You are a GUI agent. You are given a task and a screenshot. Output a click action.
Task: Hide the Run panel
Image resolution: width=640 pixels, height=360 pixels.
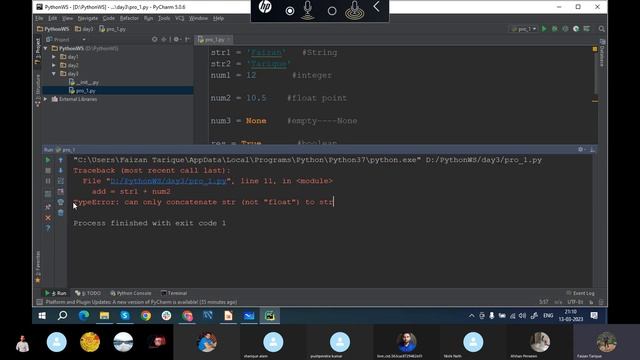[x=592, y=150]
